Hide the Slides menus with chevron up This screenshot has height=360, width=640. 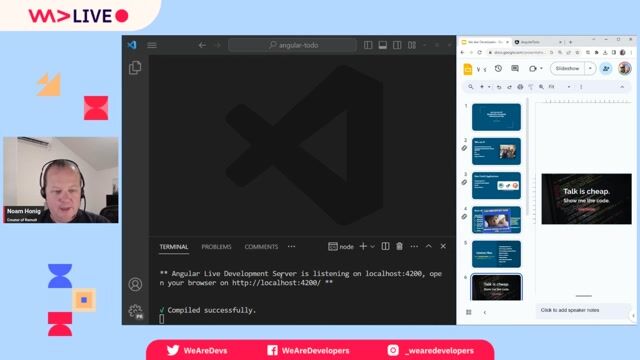coord(622,87)
